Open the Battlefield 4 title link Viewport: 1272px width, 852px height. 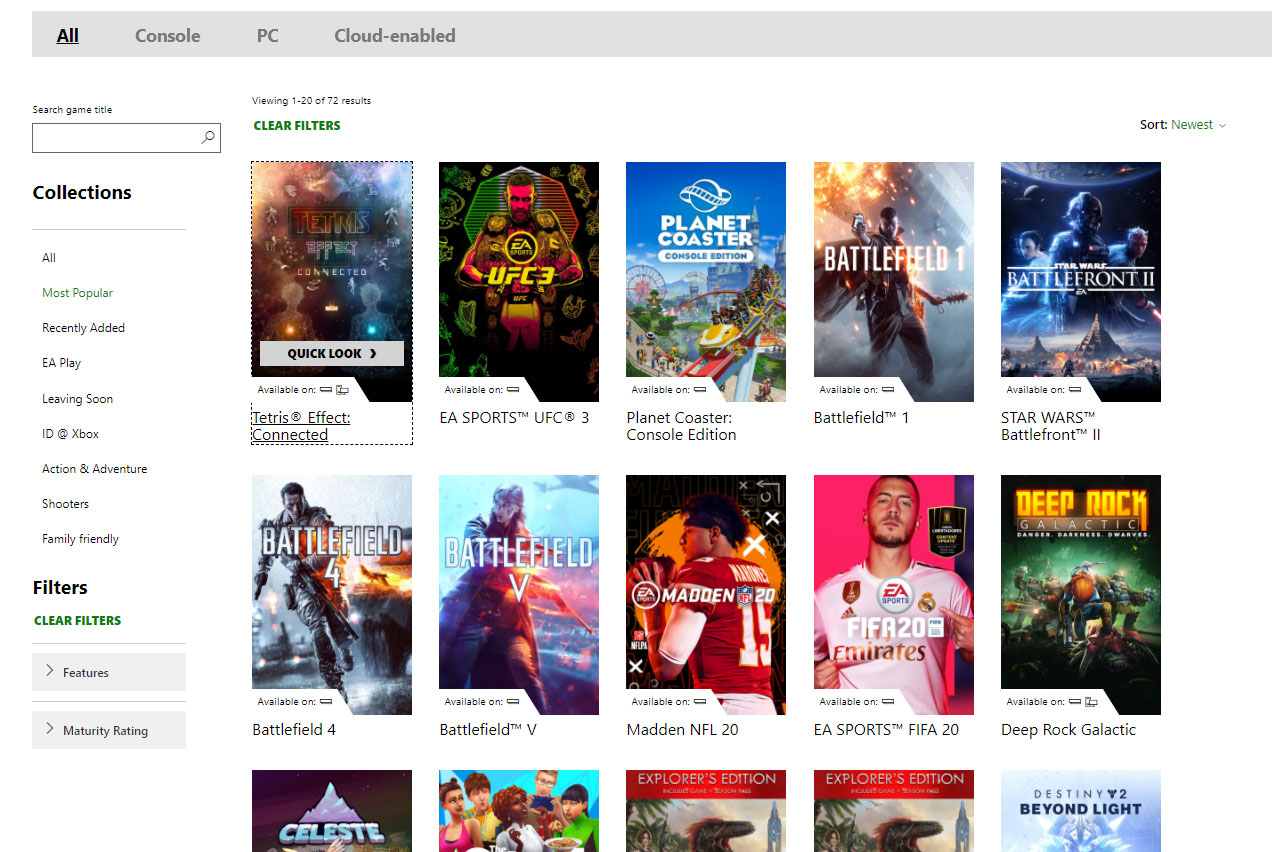[294, 730]
